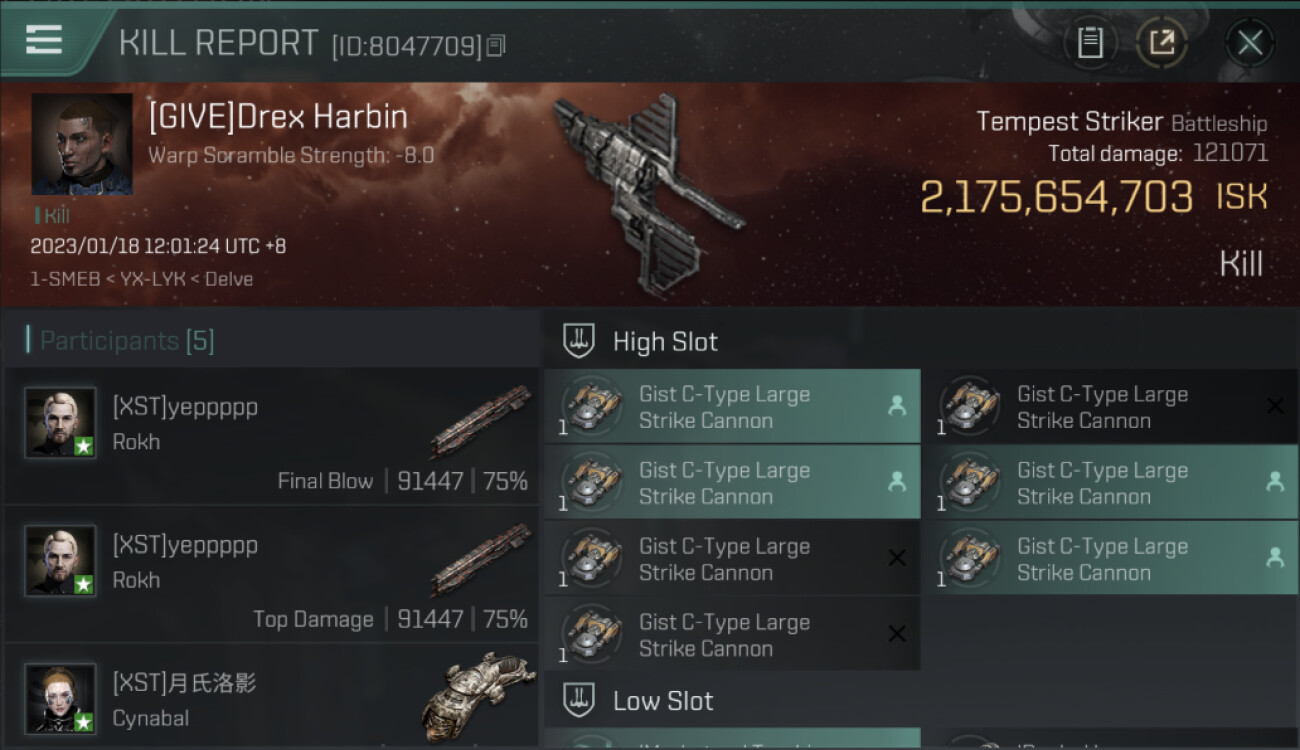Select the Final Blow yeppppp participant
Viewport: 1300px width, 750px height.
pyautogui.click(x=272, y=438)
